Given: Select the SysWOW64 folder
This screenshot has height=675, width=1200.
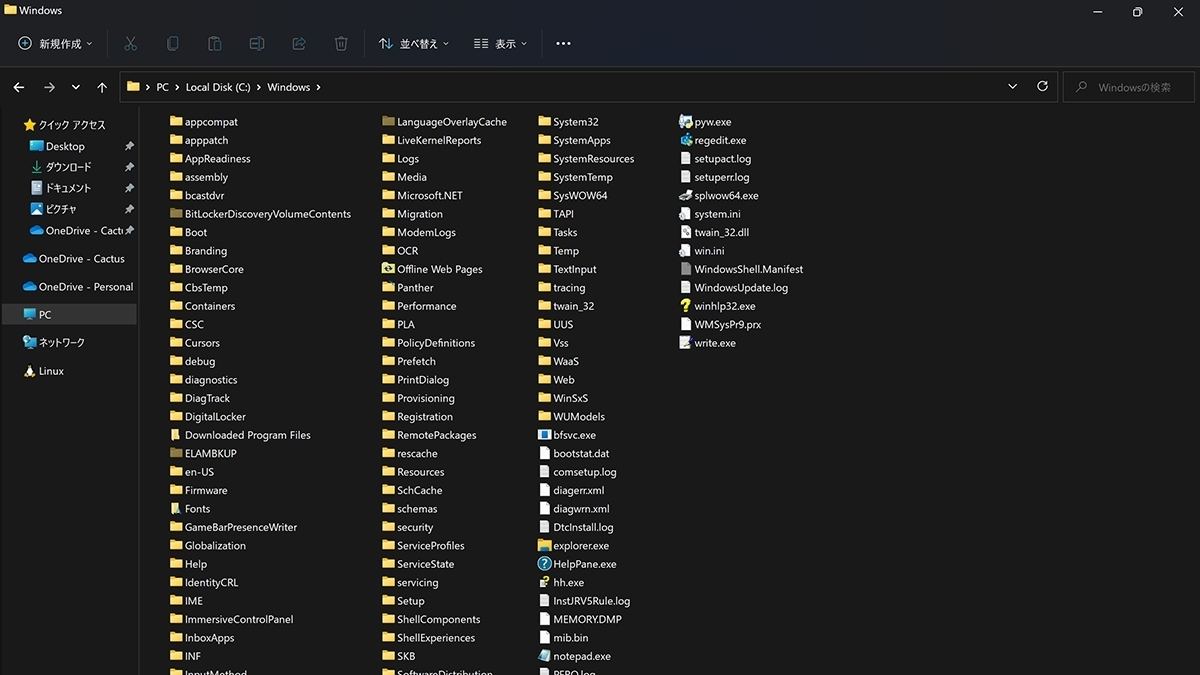Looking at the screenshot, I should (572, 196).
